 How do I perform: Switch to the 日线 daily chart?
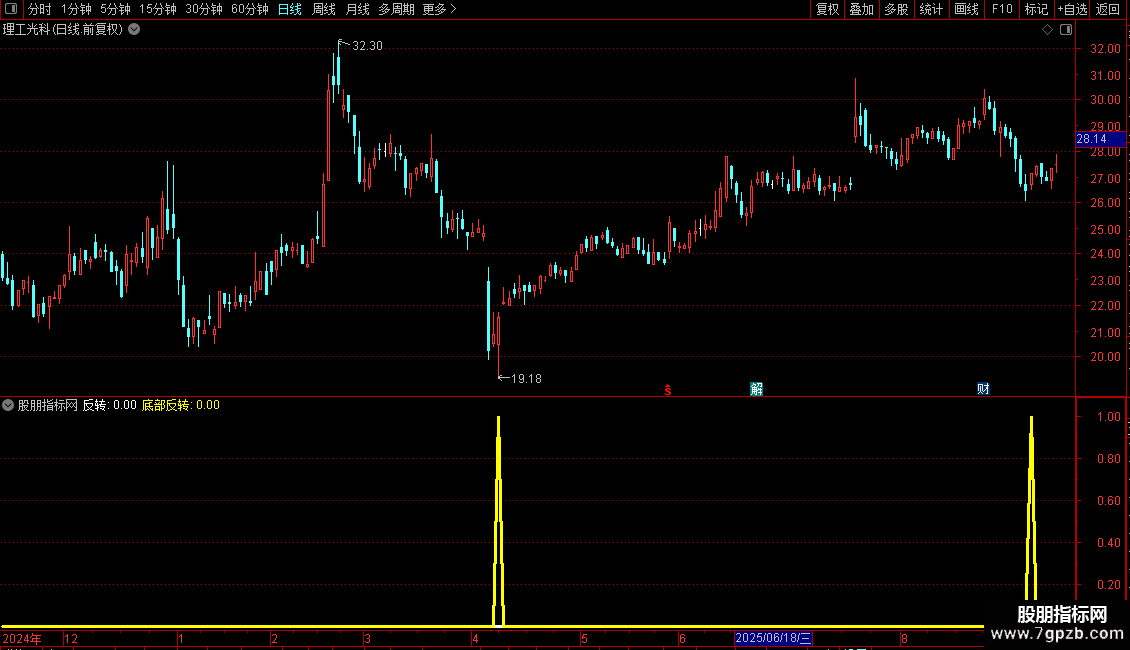point(290,9)
